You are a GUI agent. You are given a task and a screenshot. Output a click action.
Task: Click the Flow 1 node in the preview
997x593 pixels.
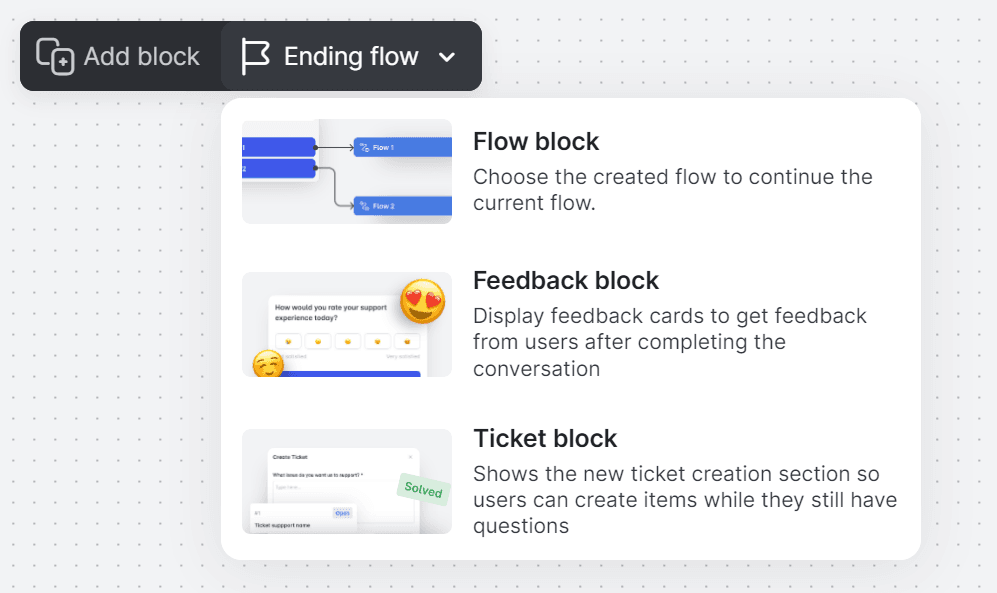coord(402,147)
